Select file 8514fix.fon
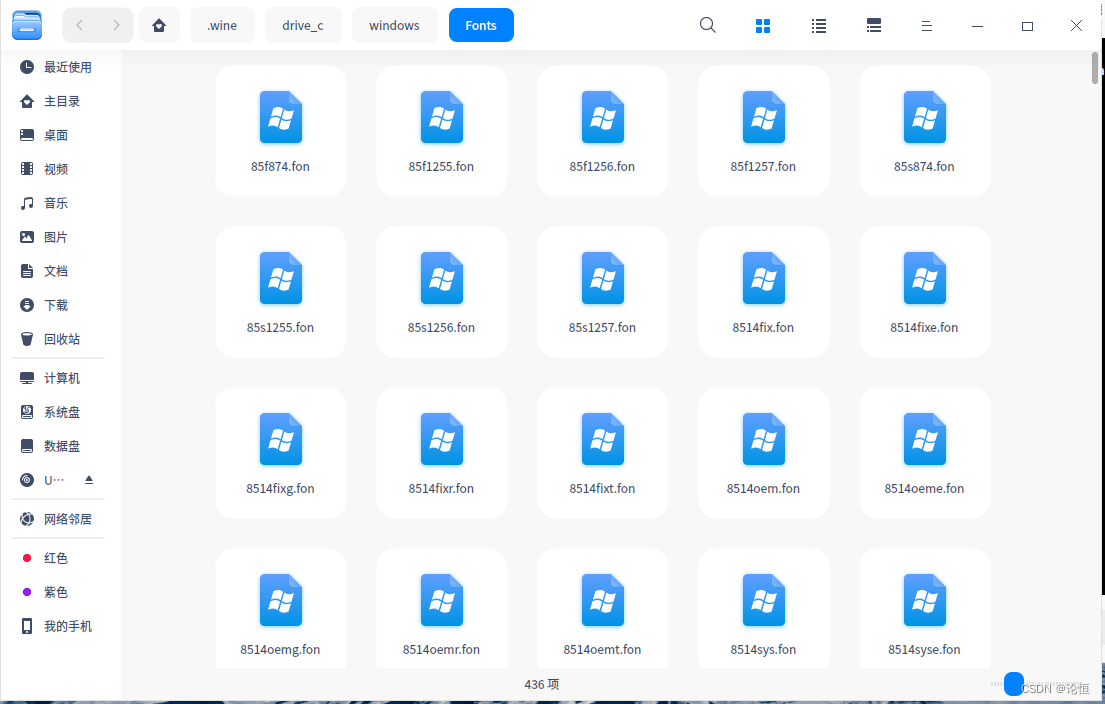This screenshot has height=704, width=1105. coord(763,292)
